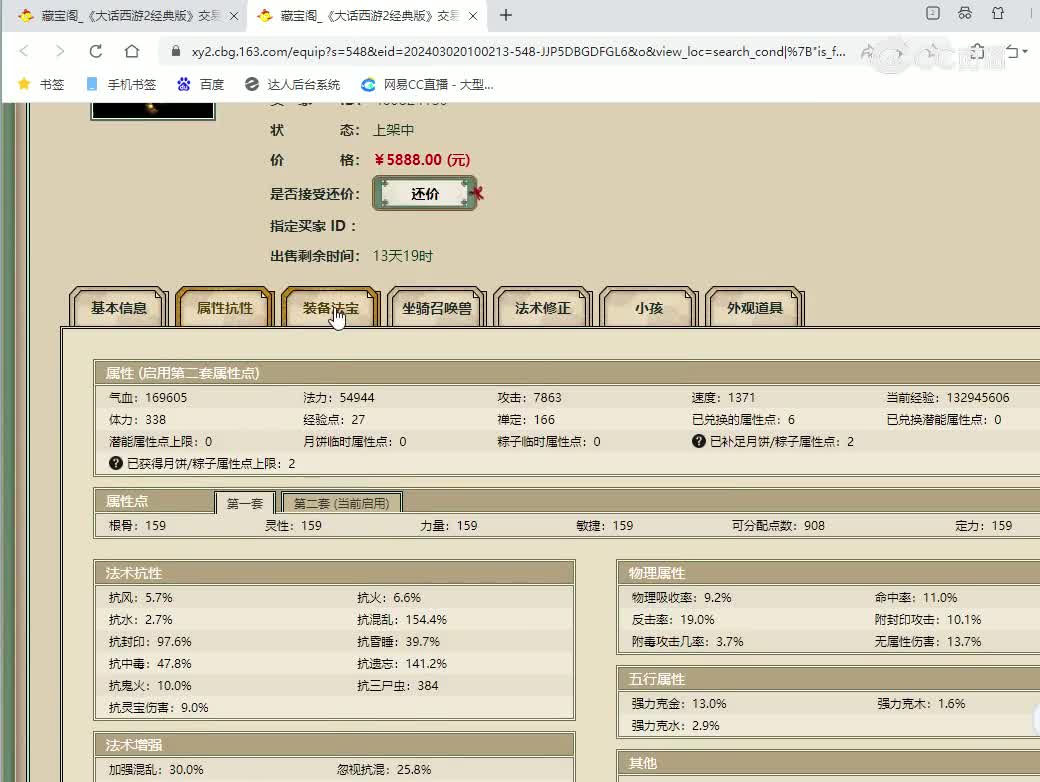The height and width of the screenshot is (782, 1040).
Task: Click the 法力: 54944 value
Action: point(339,397)
